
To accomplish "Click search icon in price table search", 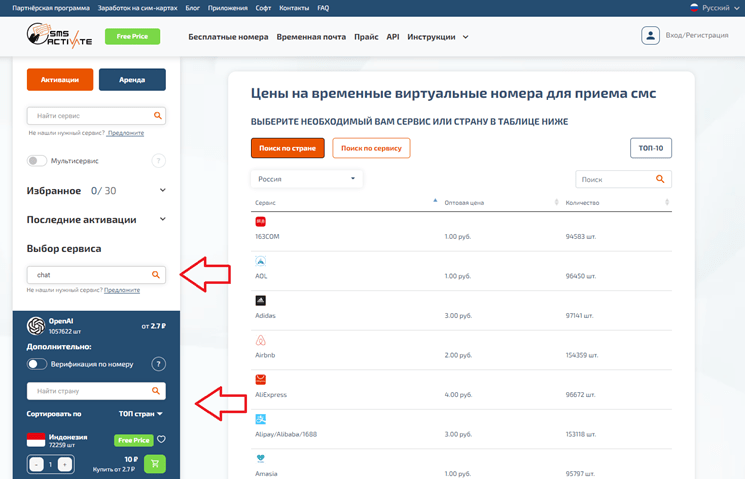I will click(x=660, y=179).
